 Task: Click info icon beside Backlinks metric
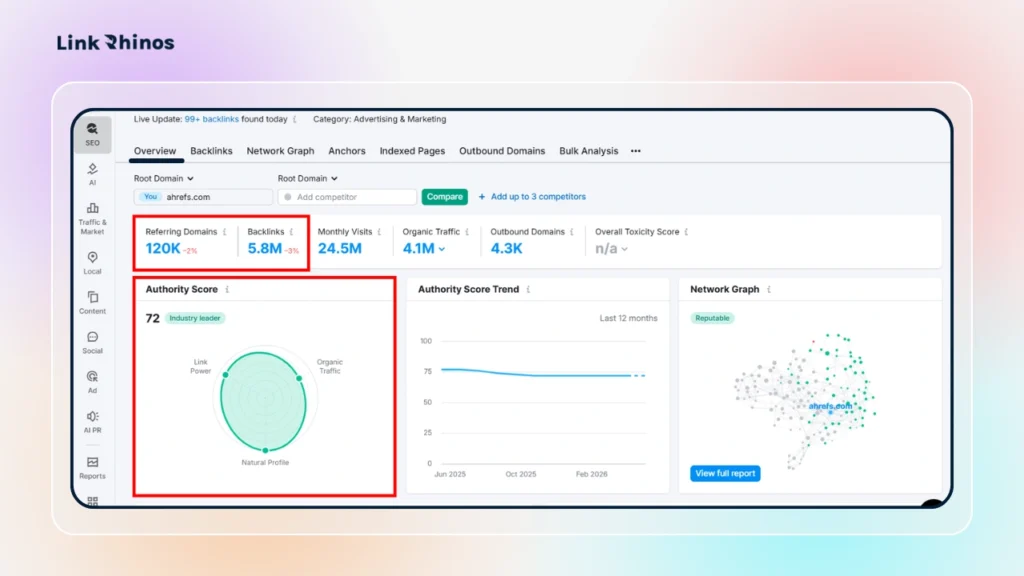pos(291,232)
